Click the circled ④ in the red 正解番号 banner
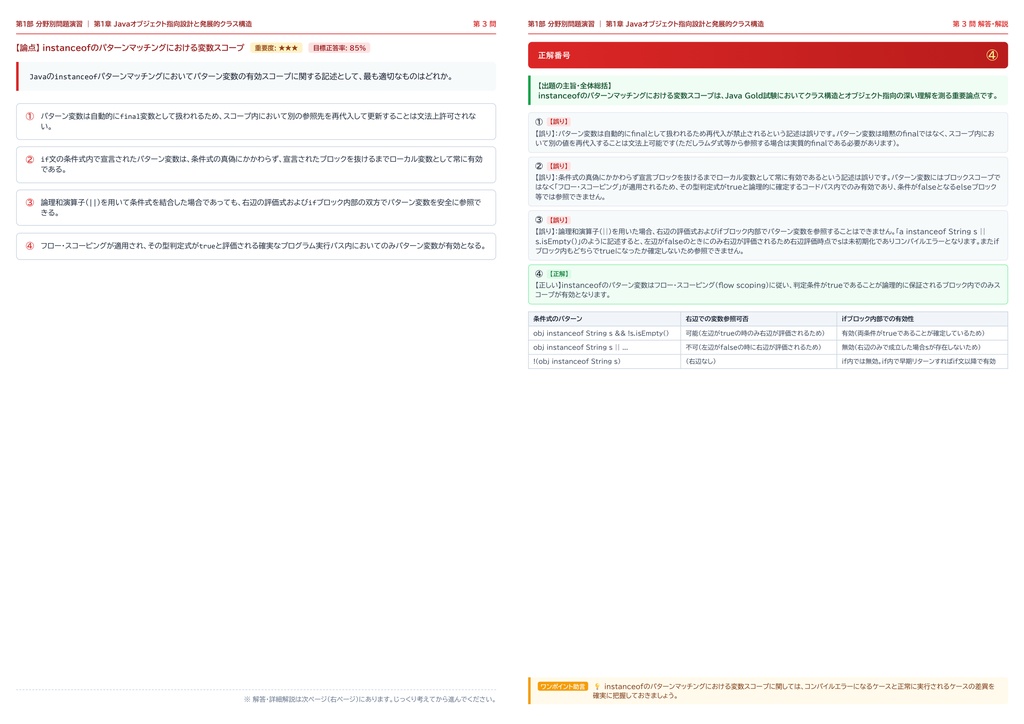 [991, 55]
